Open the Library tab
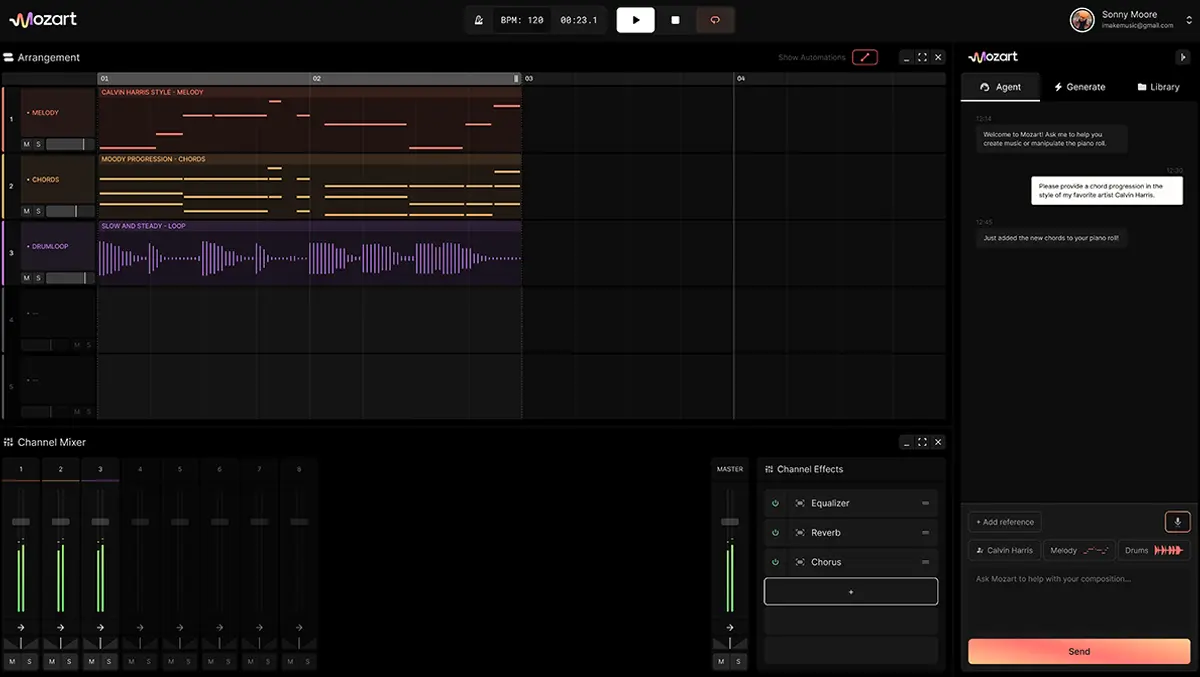 click(x=1158, y=87)
